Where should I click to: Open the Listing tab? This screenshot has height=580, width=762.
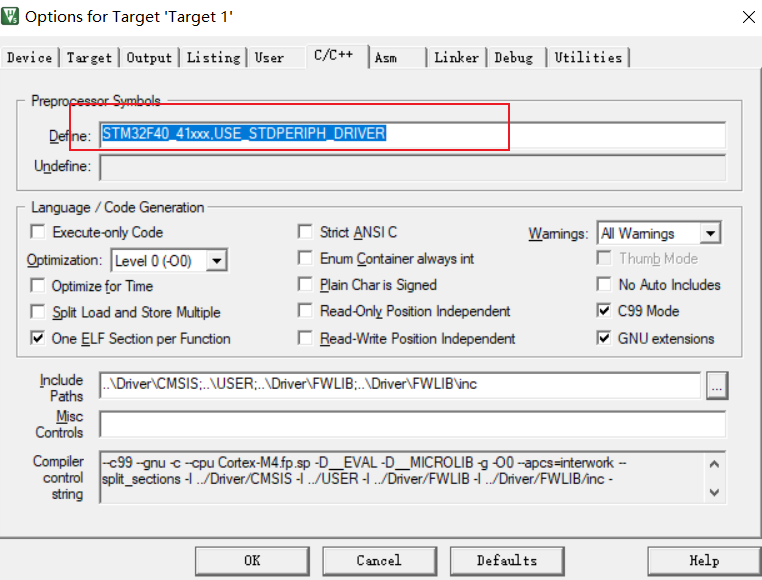tap(213, 57)
